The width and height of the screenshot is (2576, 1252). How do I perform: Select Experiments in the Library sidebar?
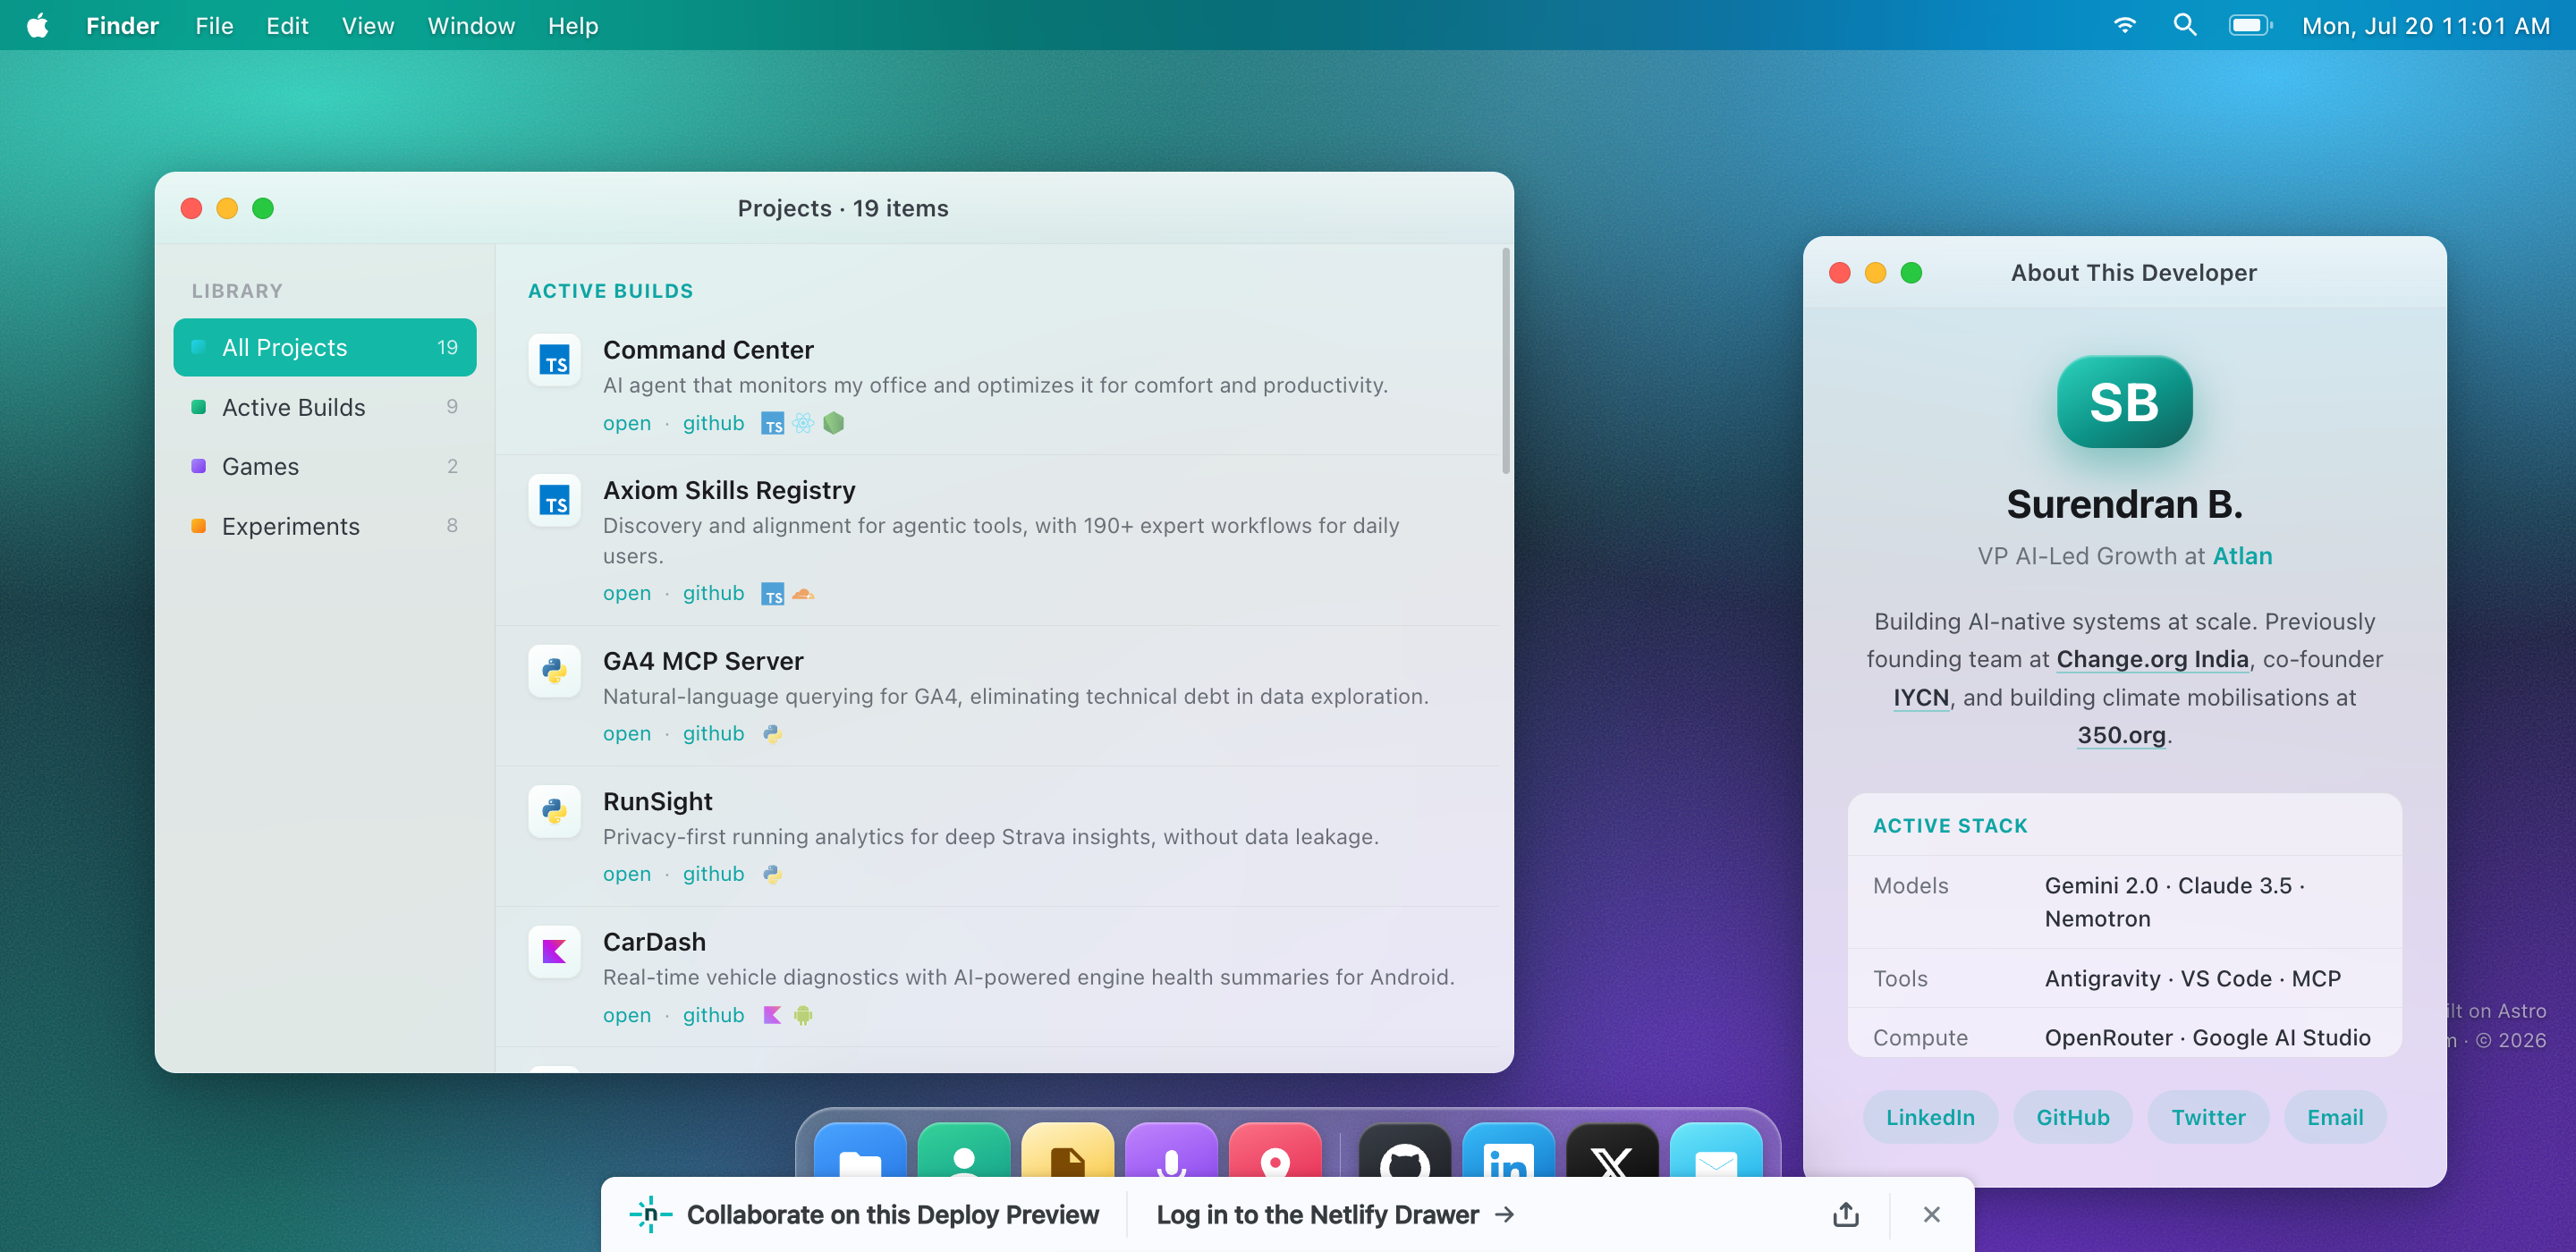click(325, 526)
